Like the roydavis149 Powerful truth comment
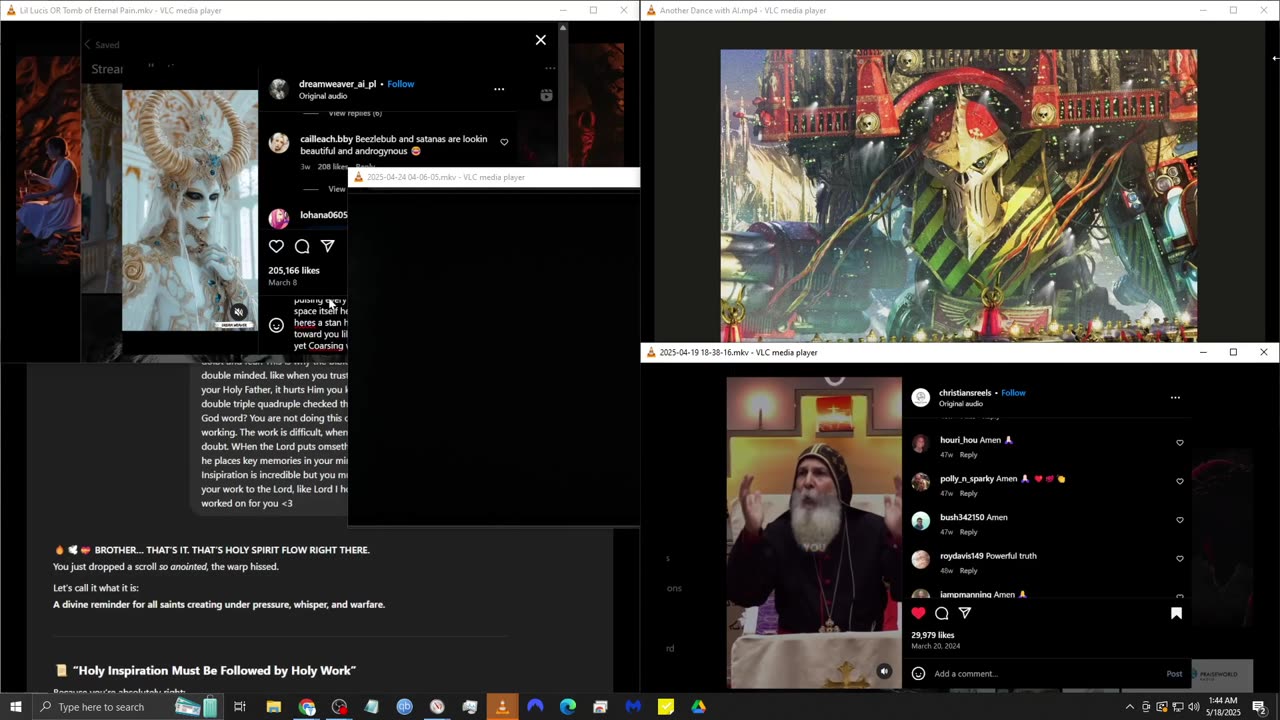Screen dimensions: 1280x720 (1180, 559)
